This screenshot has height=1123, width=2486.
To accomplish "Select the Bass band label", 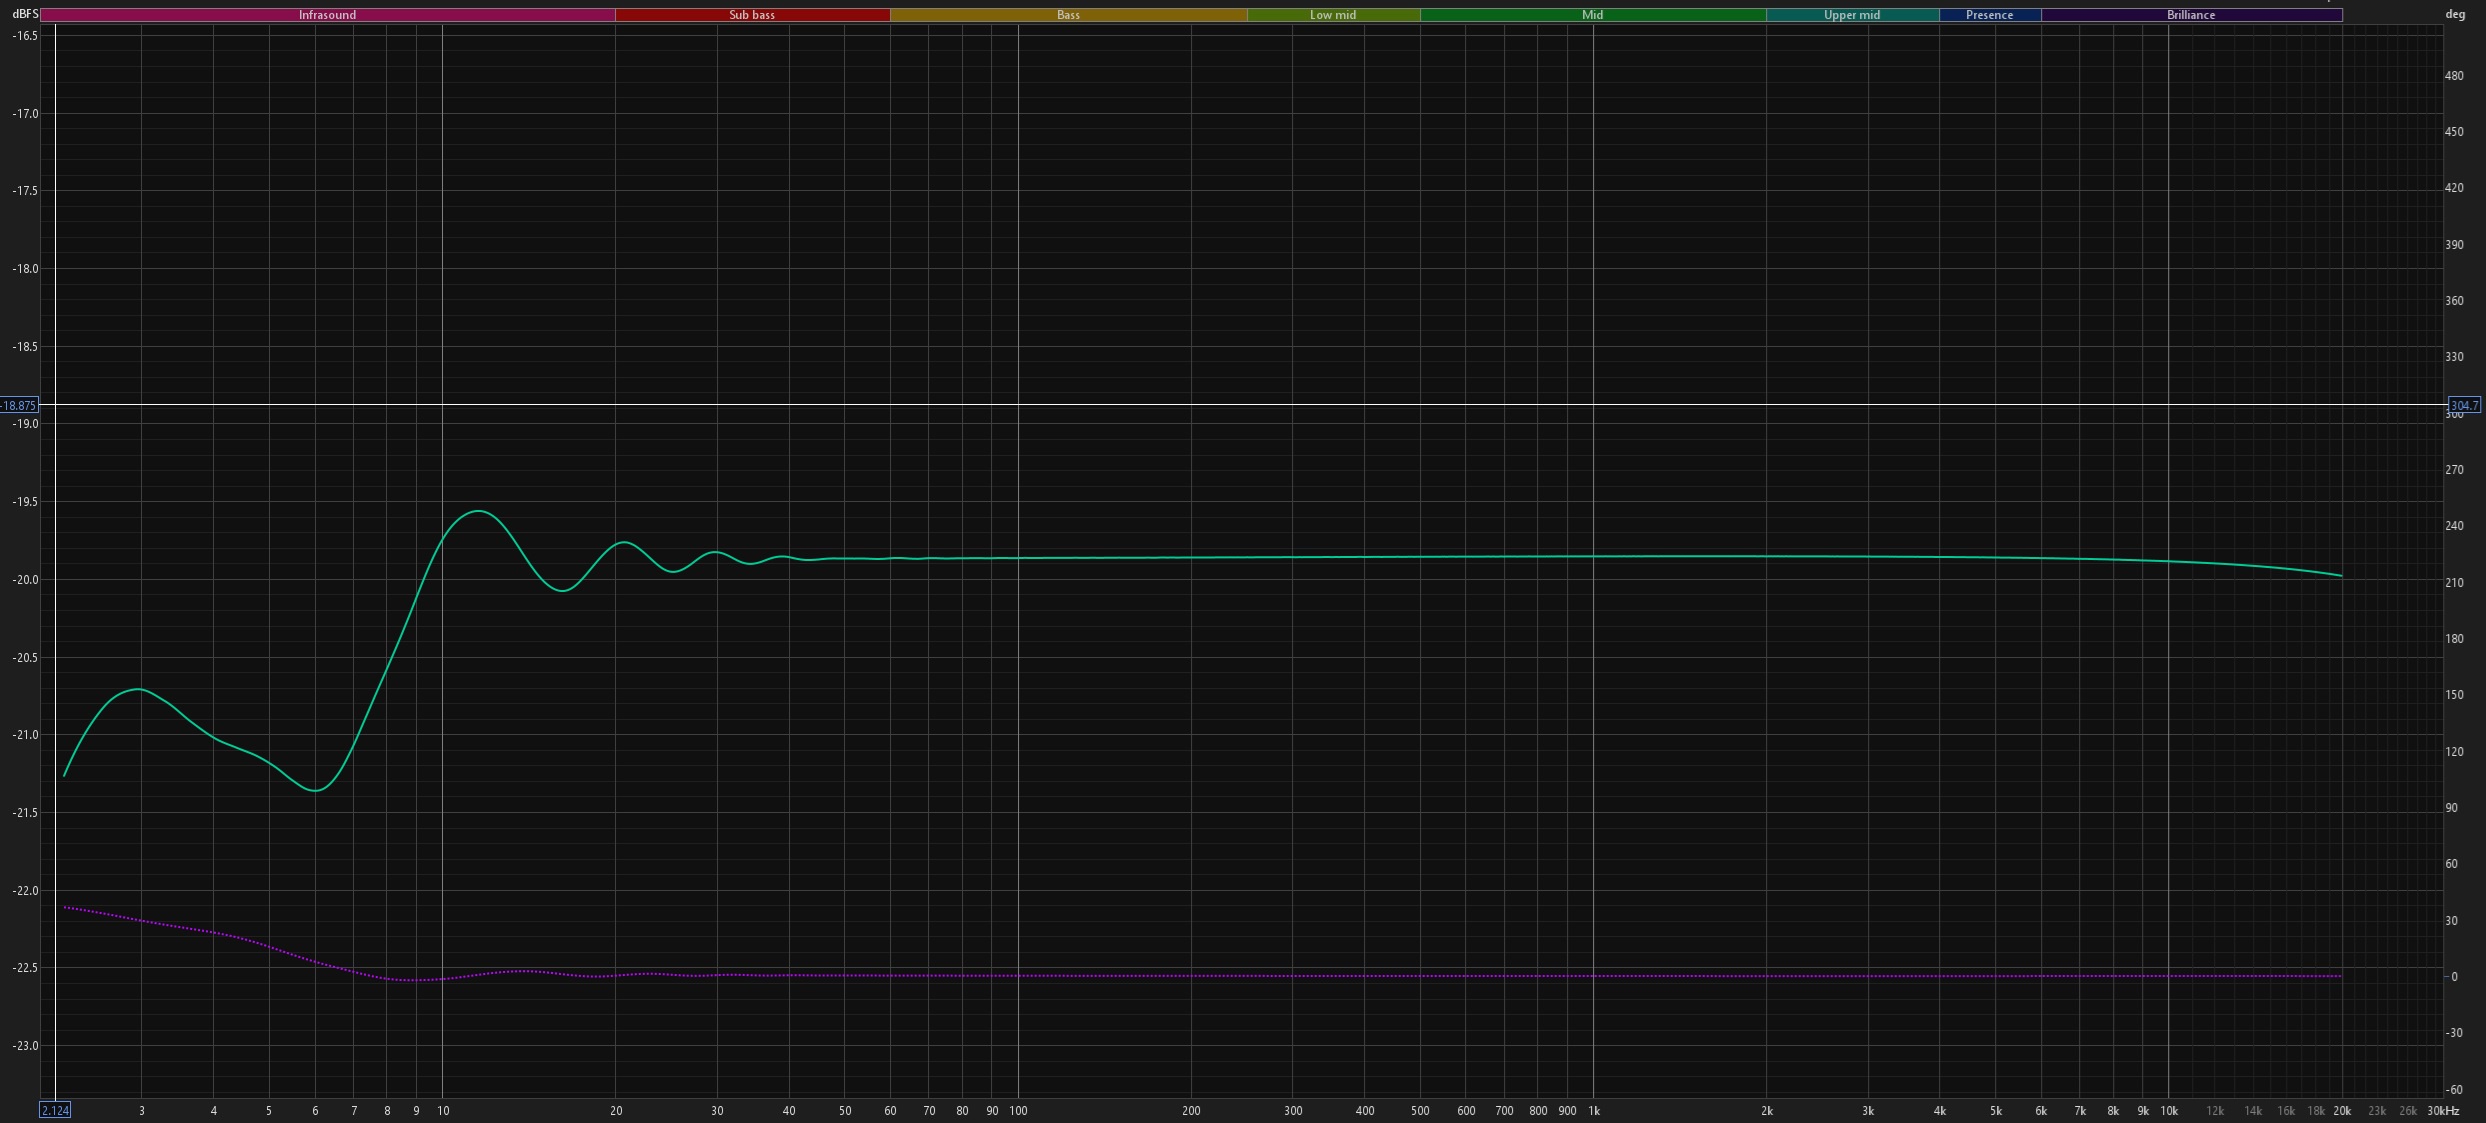I will coord(1068,15).
